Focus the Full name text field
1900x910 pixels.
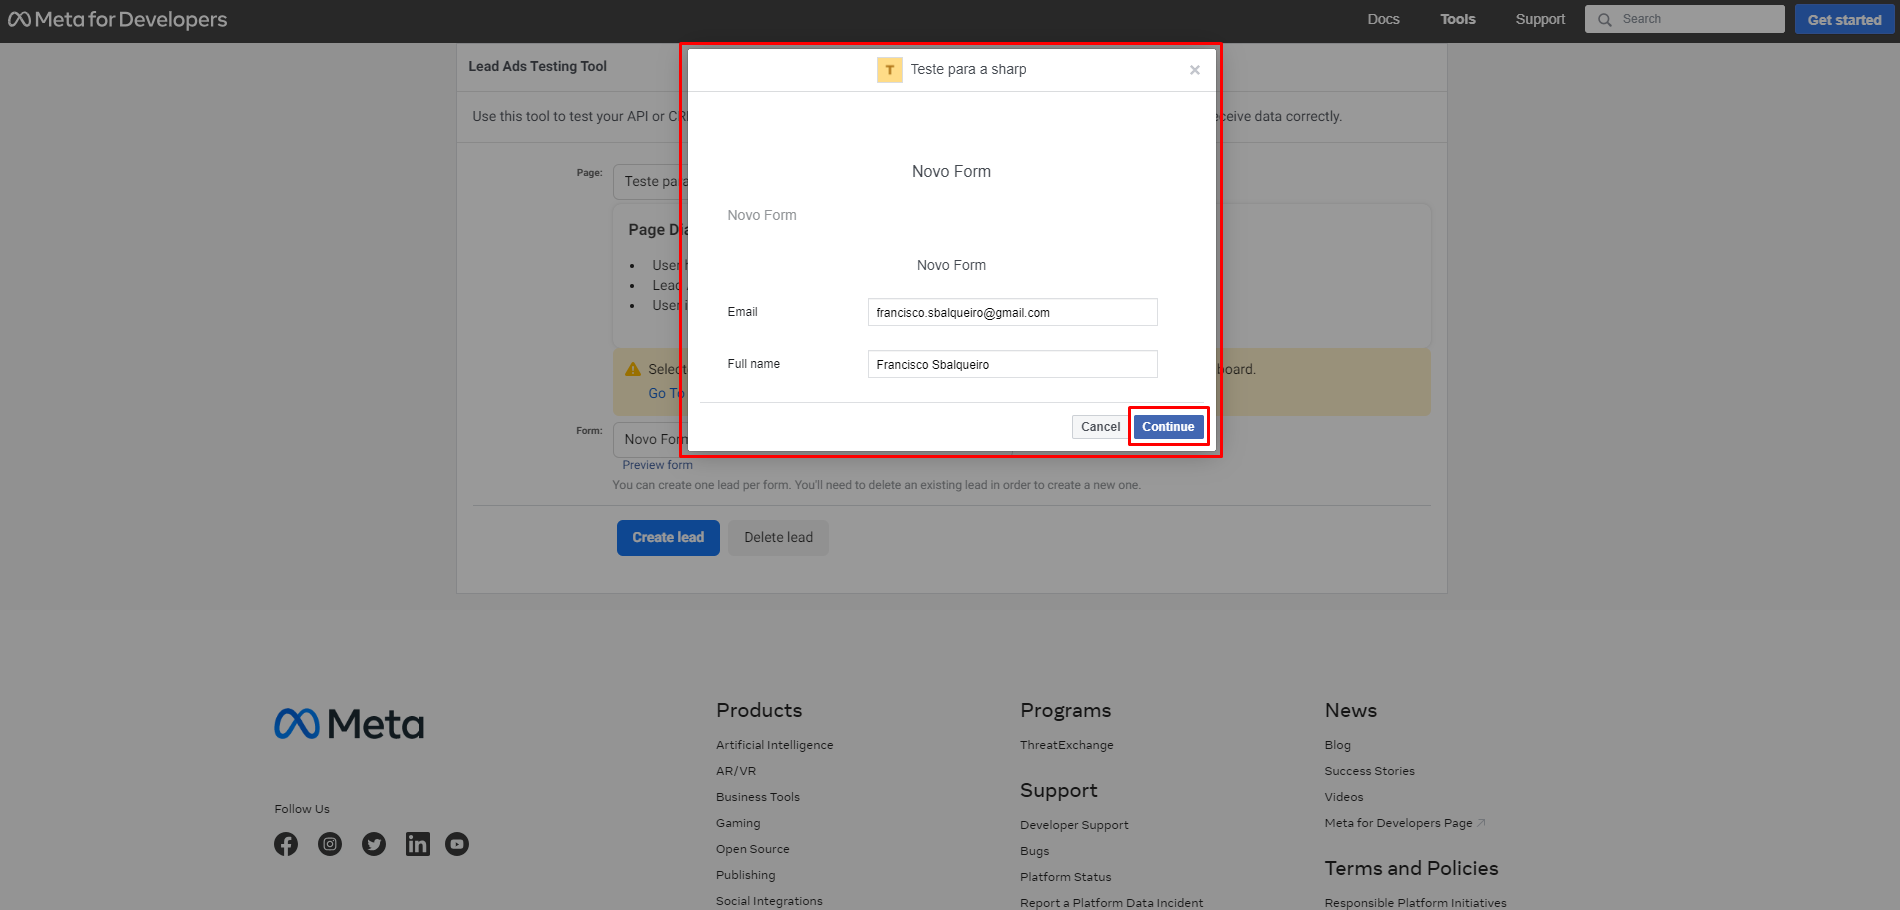click(1012, 365)
